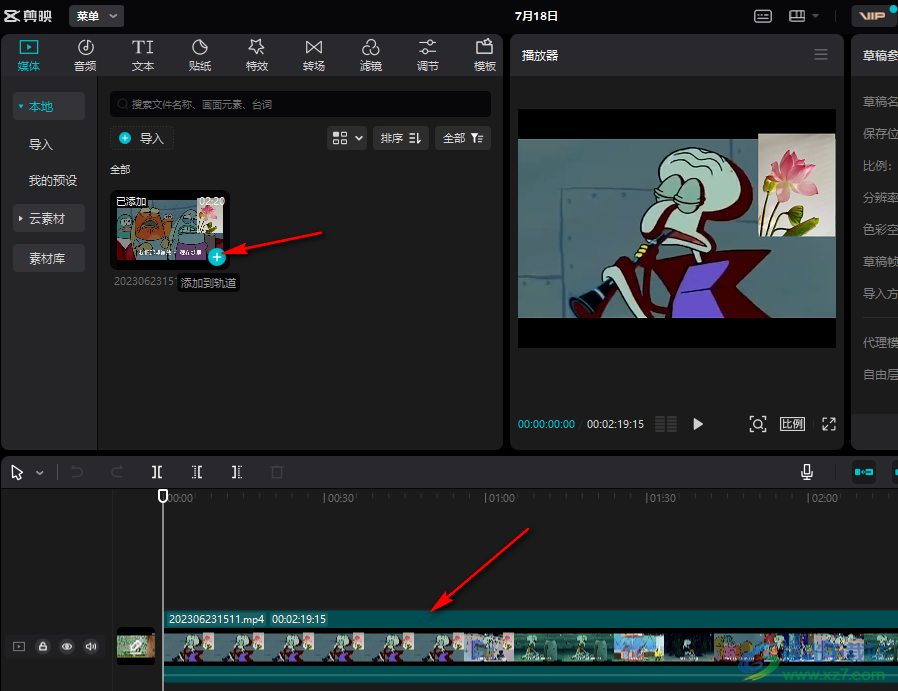Click the add-to-track plus button on clip
This screenshot has height=691, width=898.
tap(216, 258)
